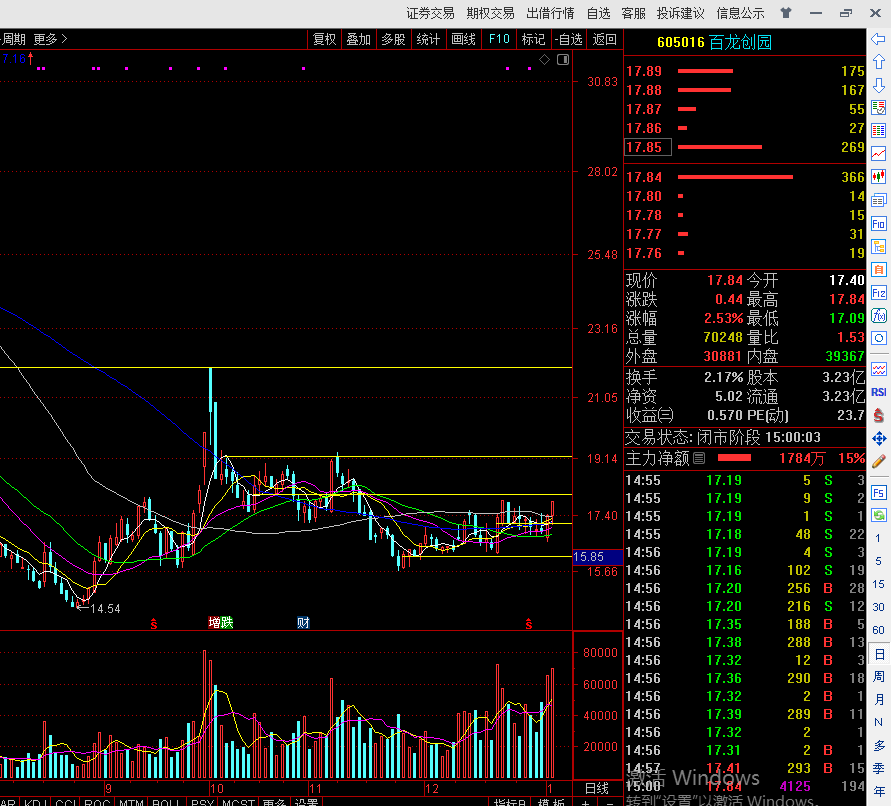Click the 投诉建议 link
This screenshot has width=891, height=806.
[680, 13]
